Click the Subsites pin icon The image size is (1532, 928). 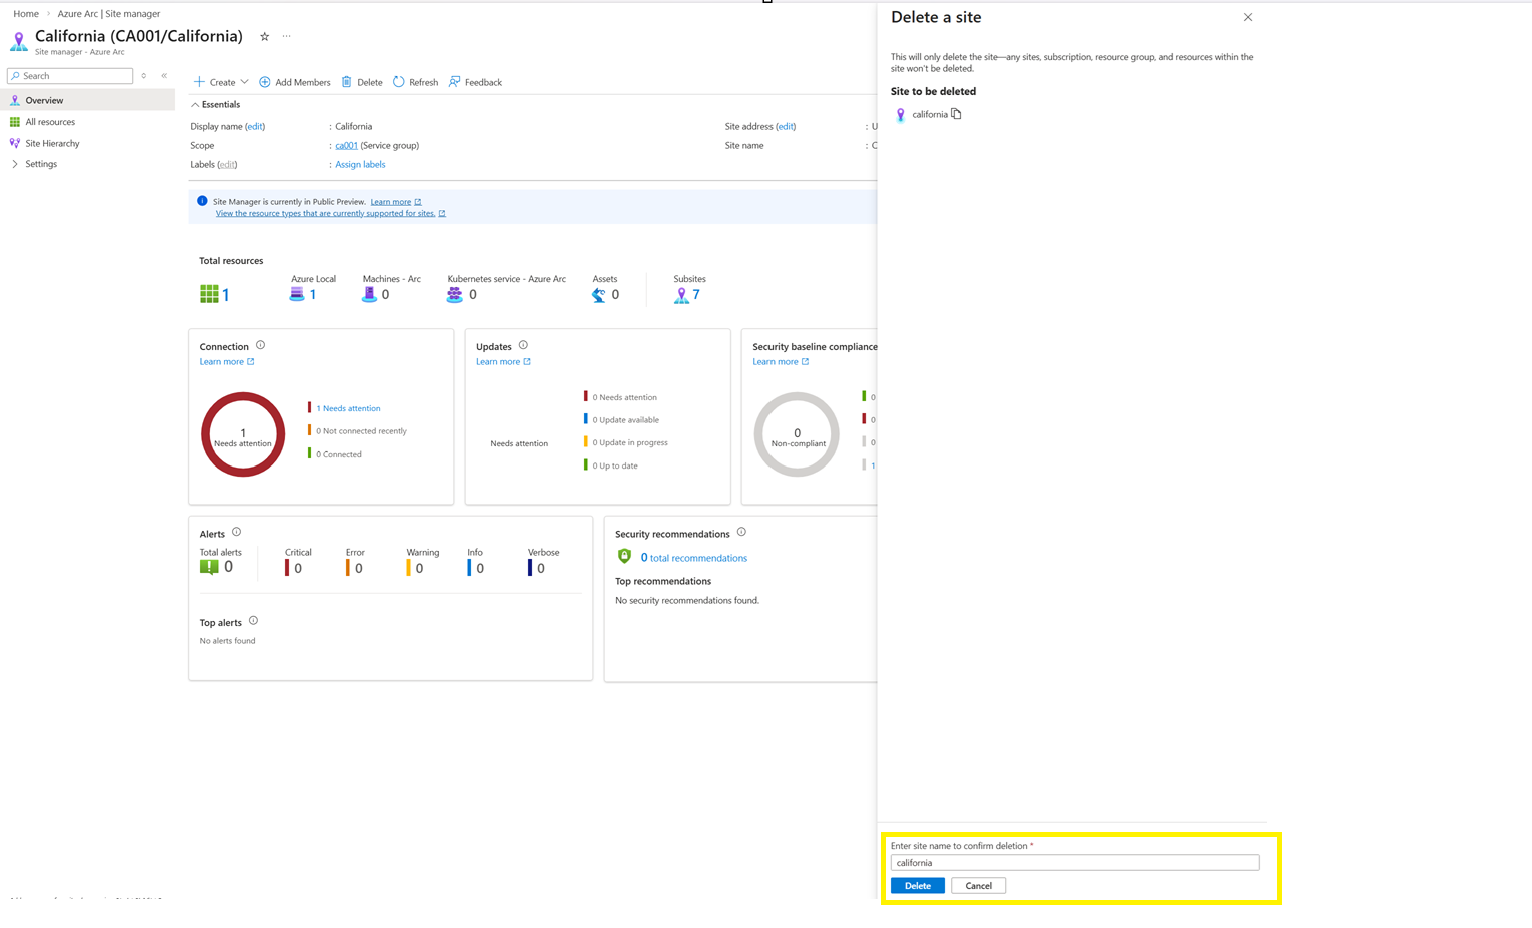pyautogui.click(x=681, y=295)
